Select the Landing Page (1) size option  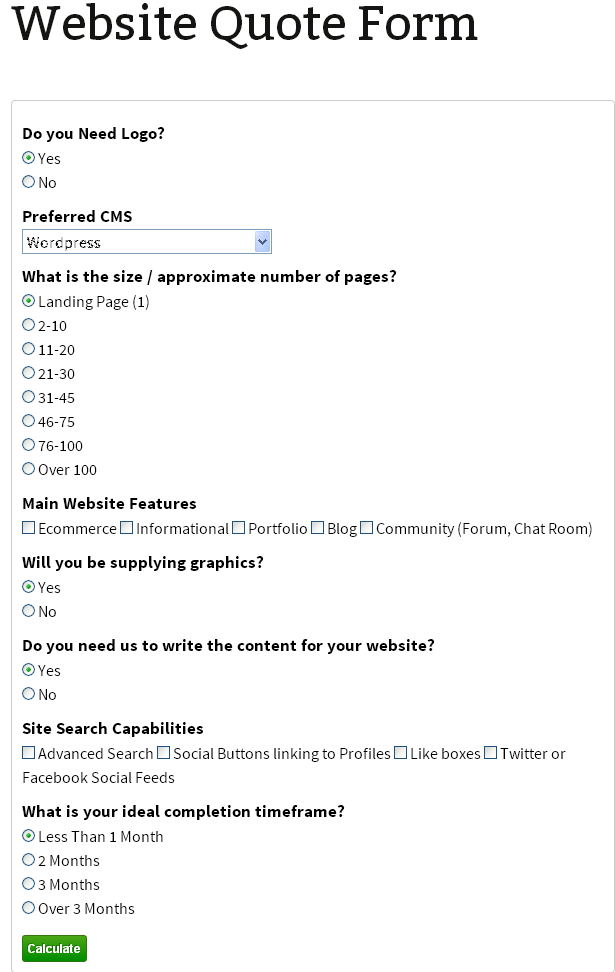(28, 301)
